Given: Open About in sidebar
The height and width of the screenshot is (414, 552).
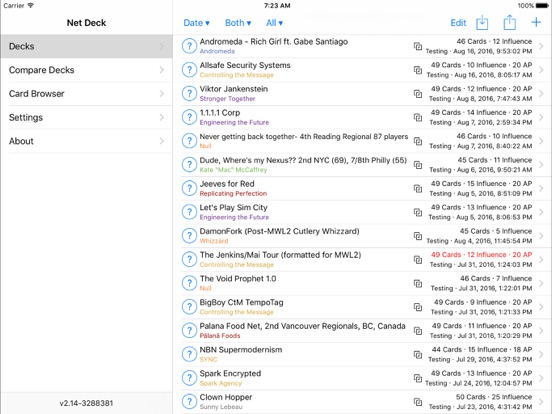Looking at the screenshot, I should click(x=87, y=141).
